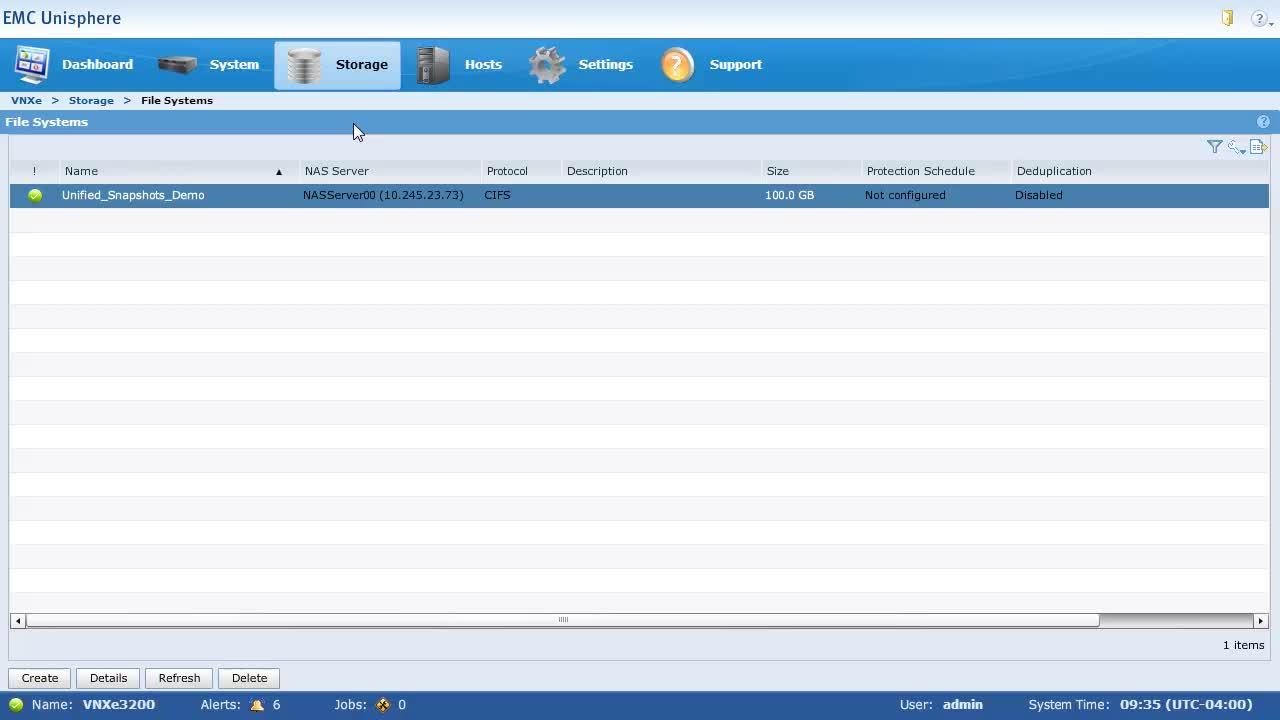
Task: Click the Delete button
Action: coord(249,678)
